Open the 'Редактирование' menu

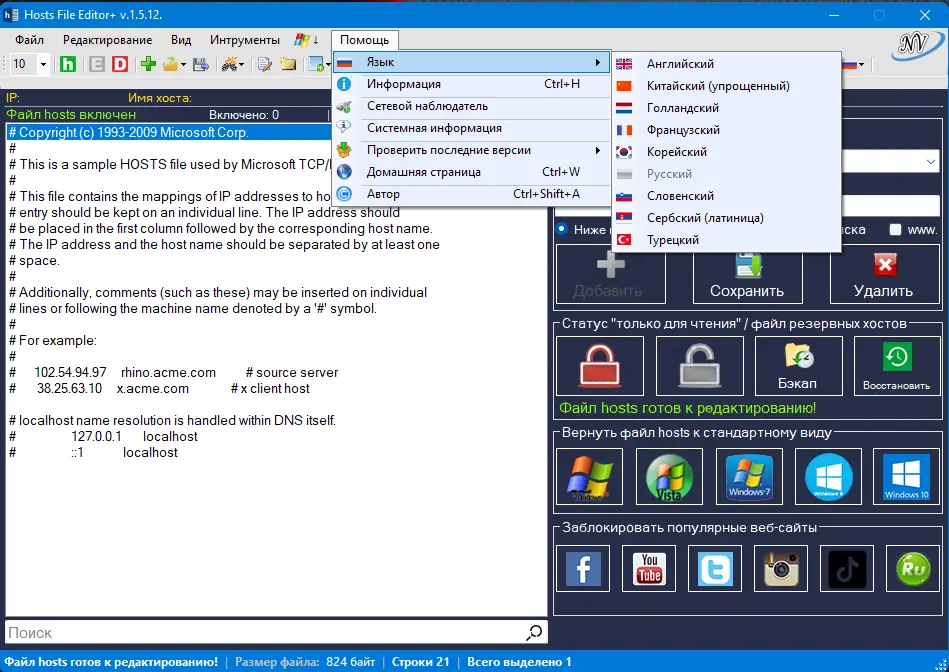point(108,40)
